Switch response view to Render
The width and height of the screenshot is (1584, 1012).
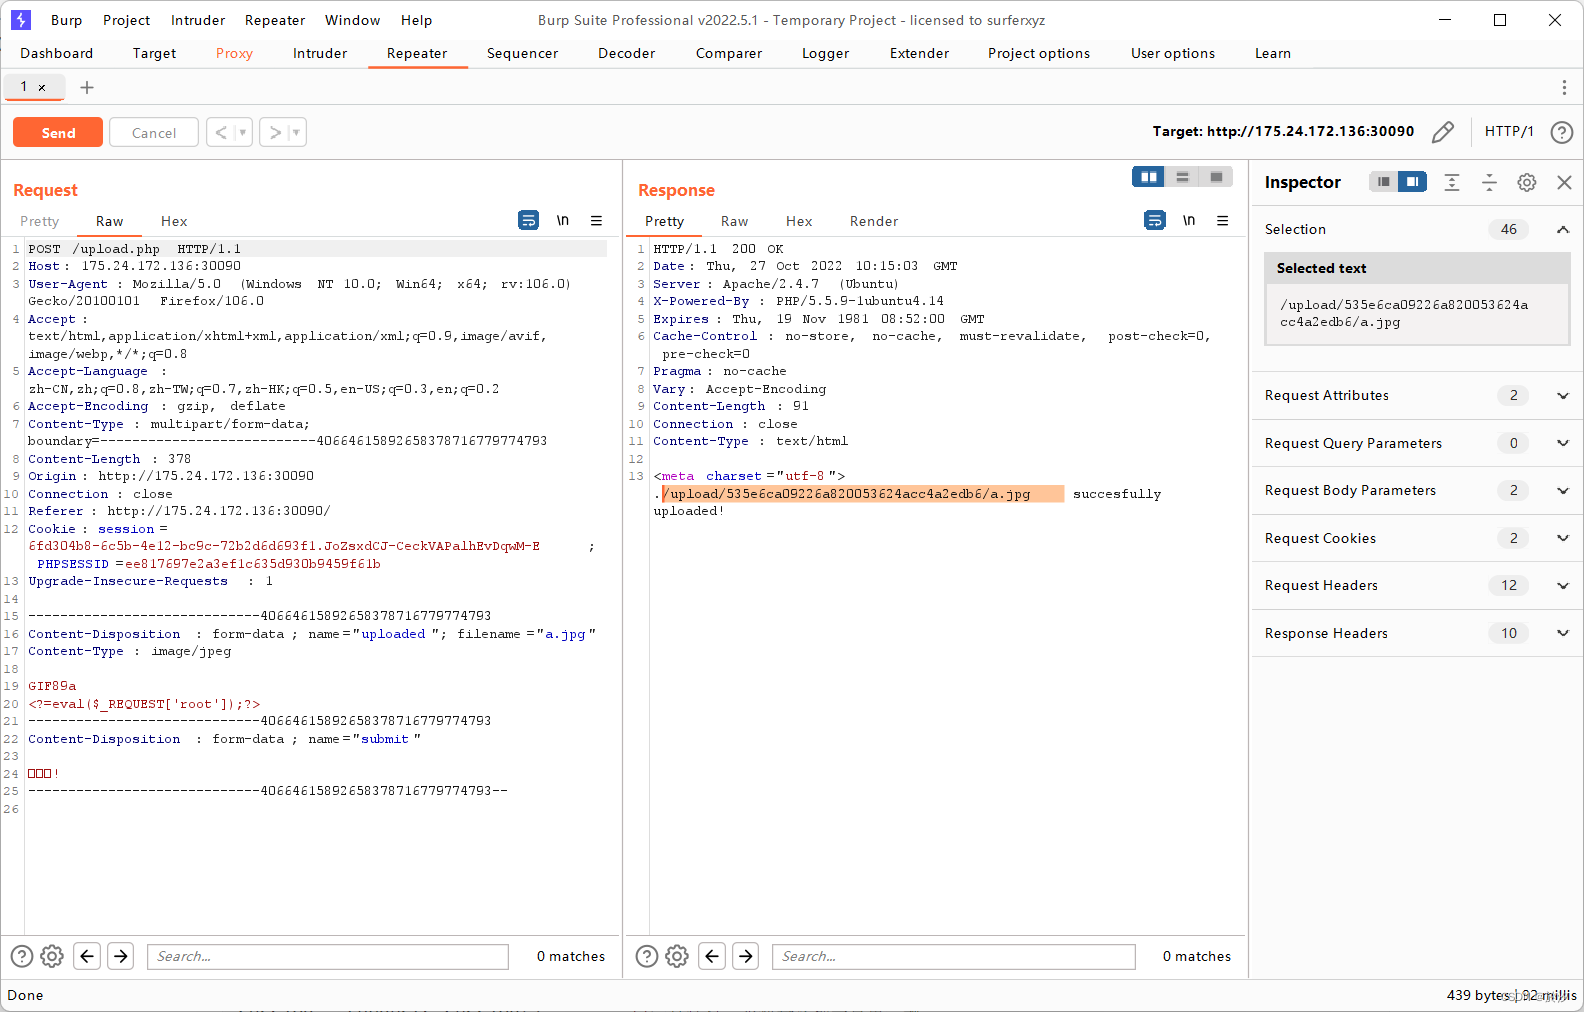[873, 221]
